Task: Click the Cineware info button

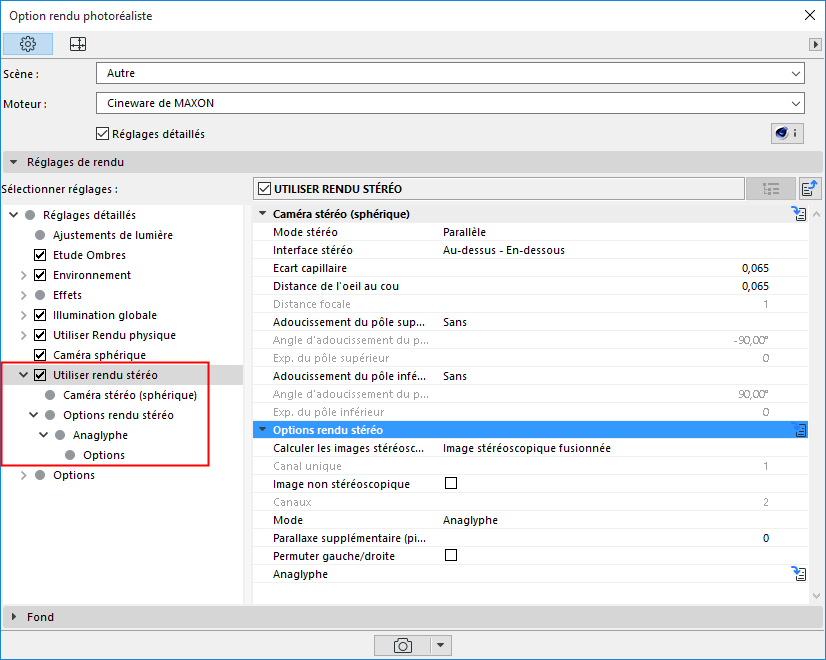Action: tap(787, 133)
